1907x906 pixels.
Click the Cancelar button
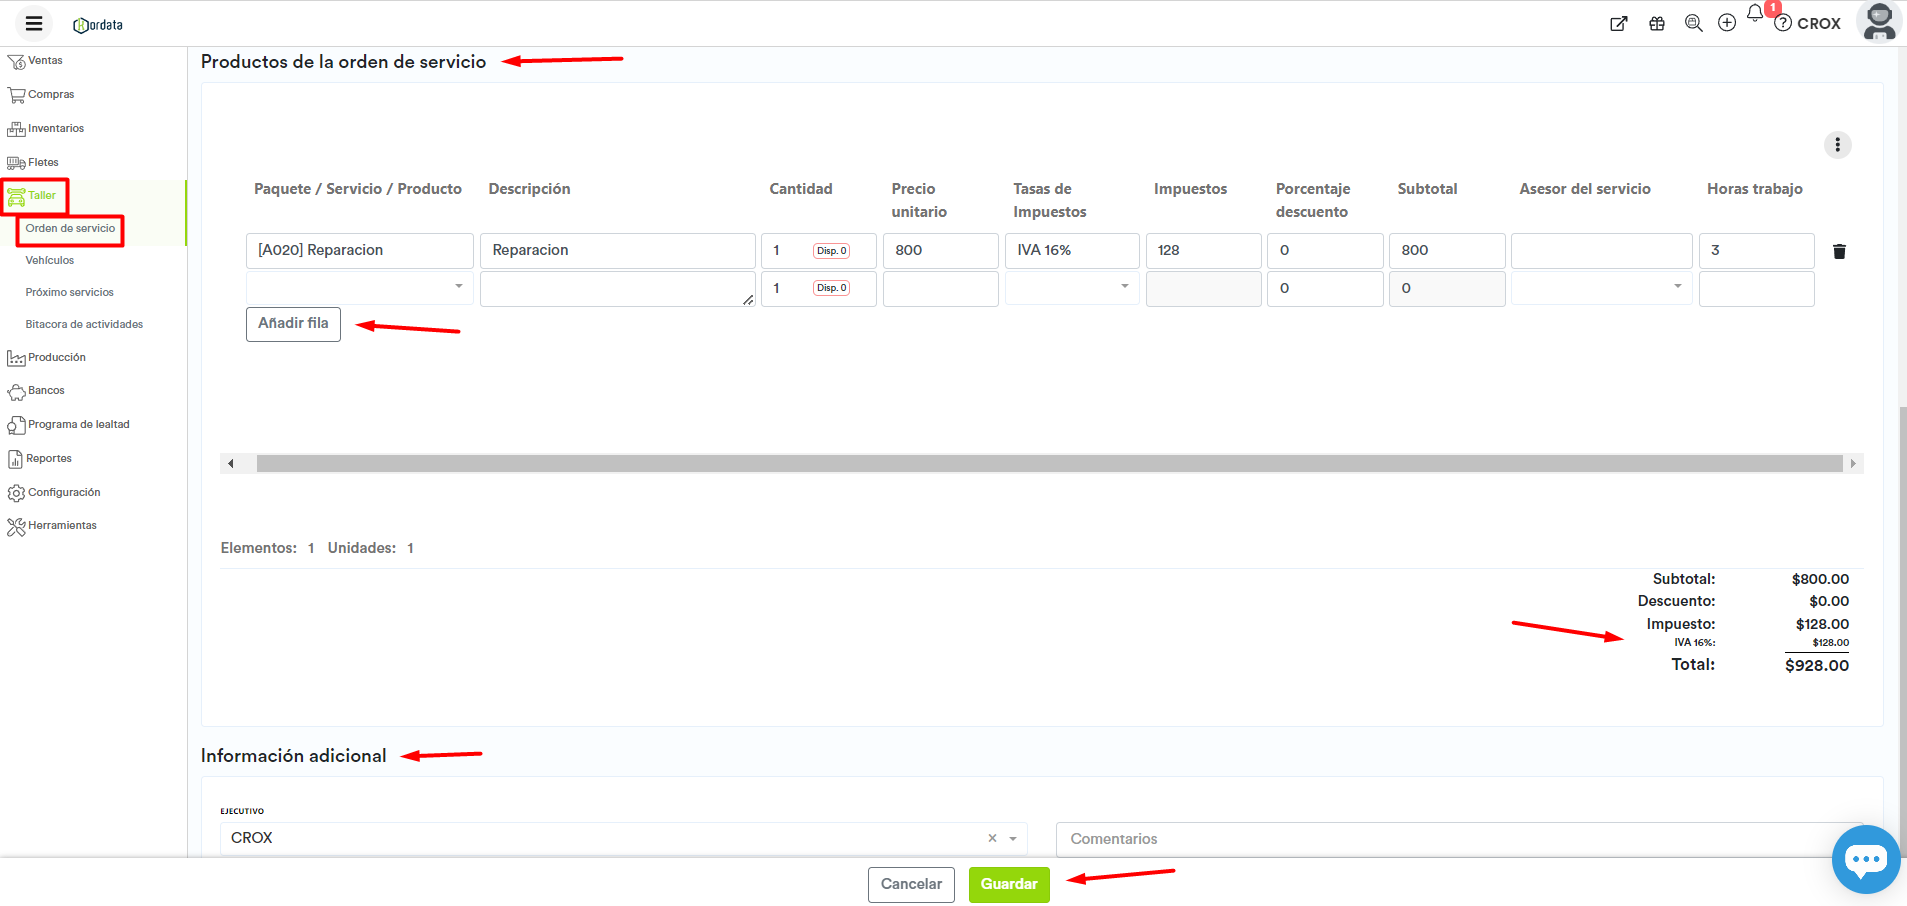911,884
